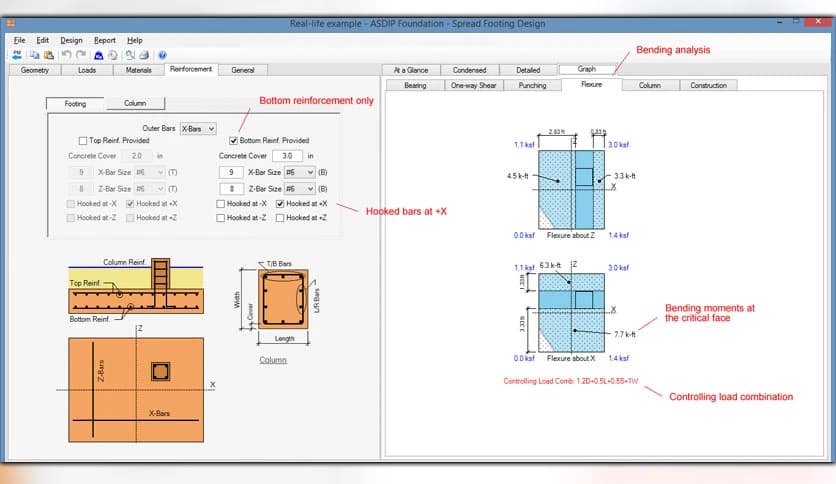Click the blue weight units icon

[x=99, y=55]
